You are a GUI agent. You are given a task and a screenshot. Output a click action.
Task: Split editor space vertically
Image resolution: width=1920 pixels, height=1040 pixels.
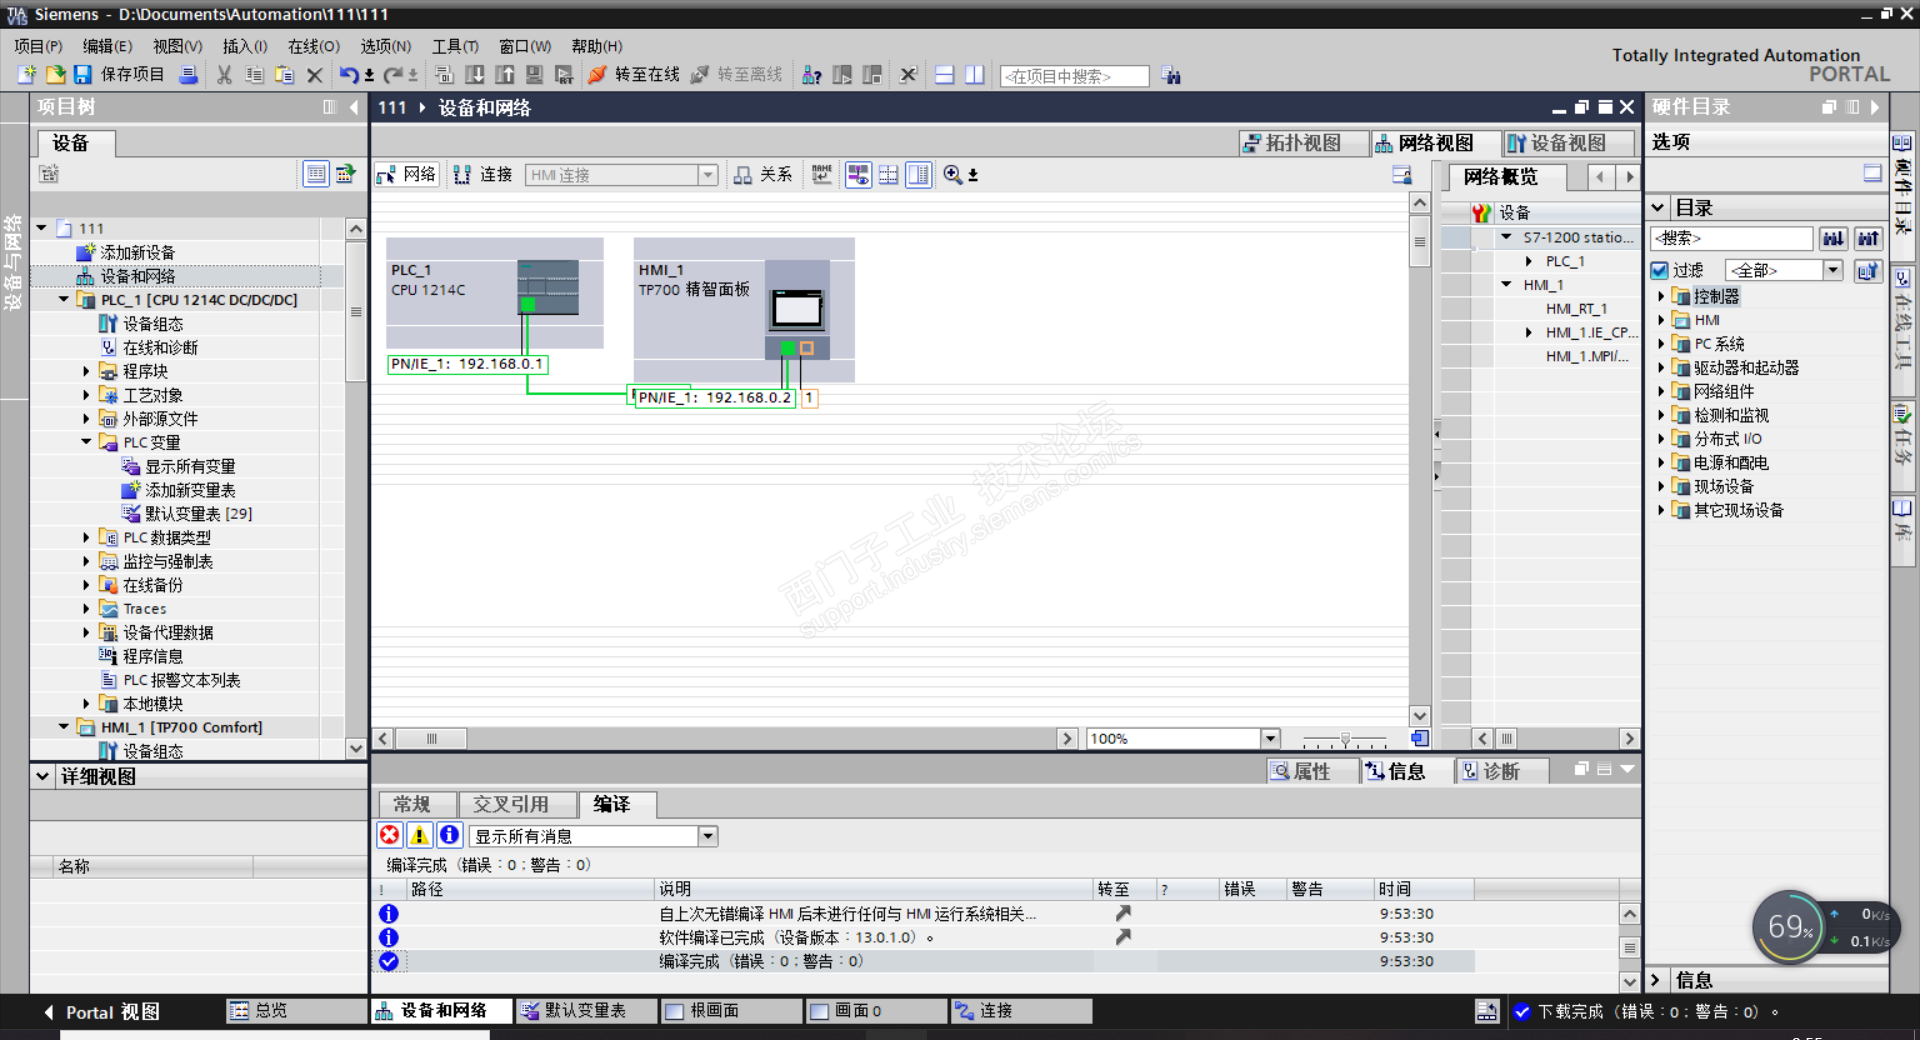coord(975,75)
